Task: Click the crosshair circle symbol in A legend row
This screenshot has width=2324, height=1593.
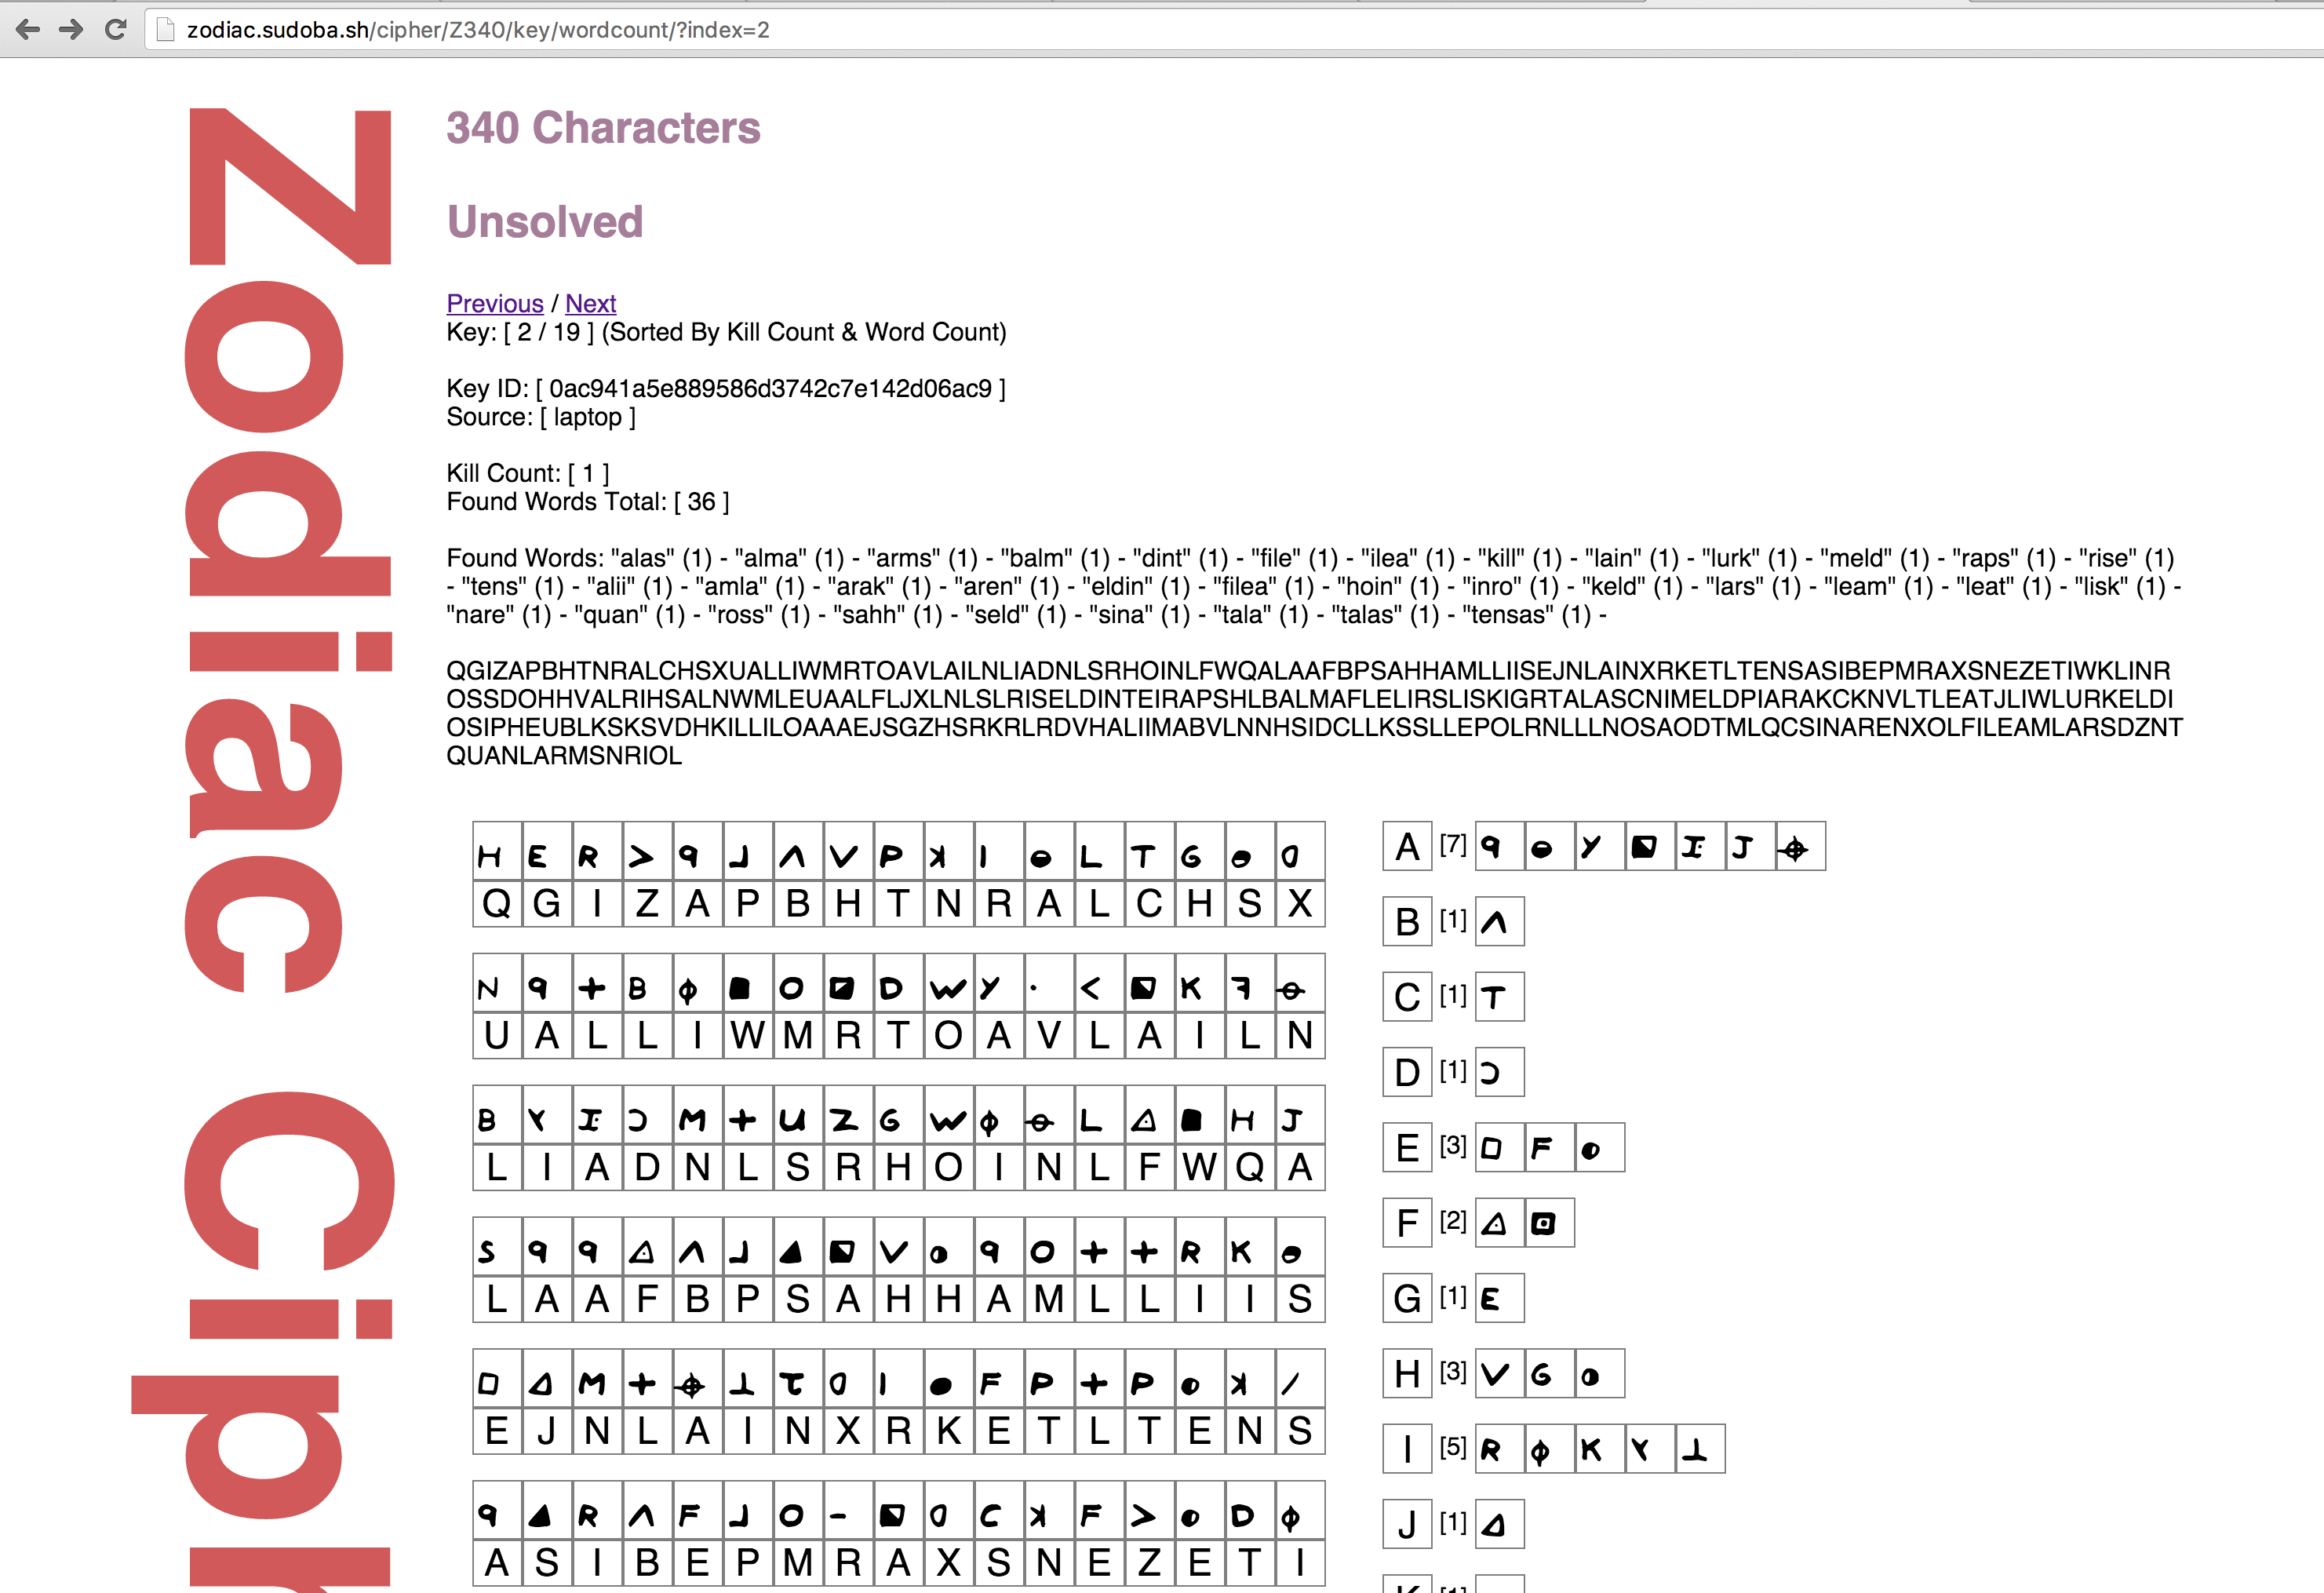Action: 1799,847
